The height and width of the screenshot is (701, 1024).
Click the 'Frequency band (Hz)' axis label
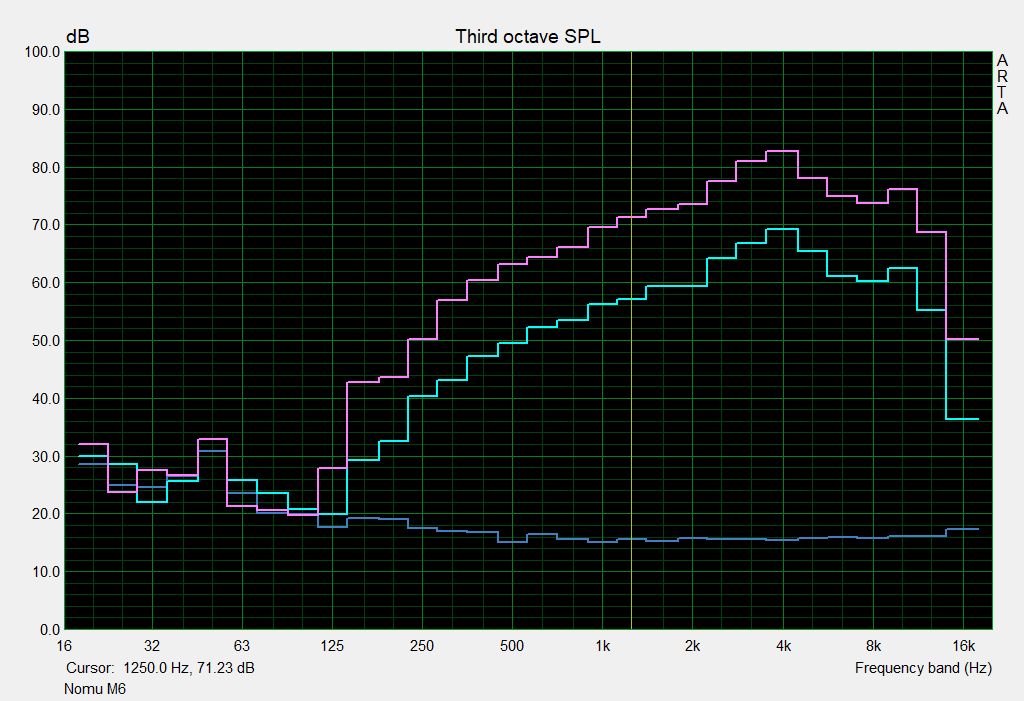[923, 668]
